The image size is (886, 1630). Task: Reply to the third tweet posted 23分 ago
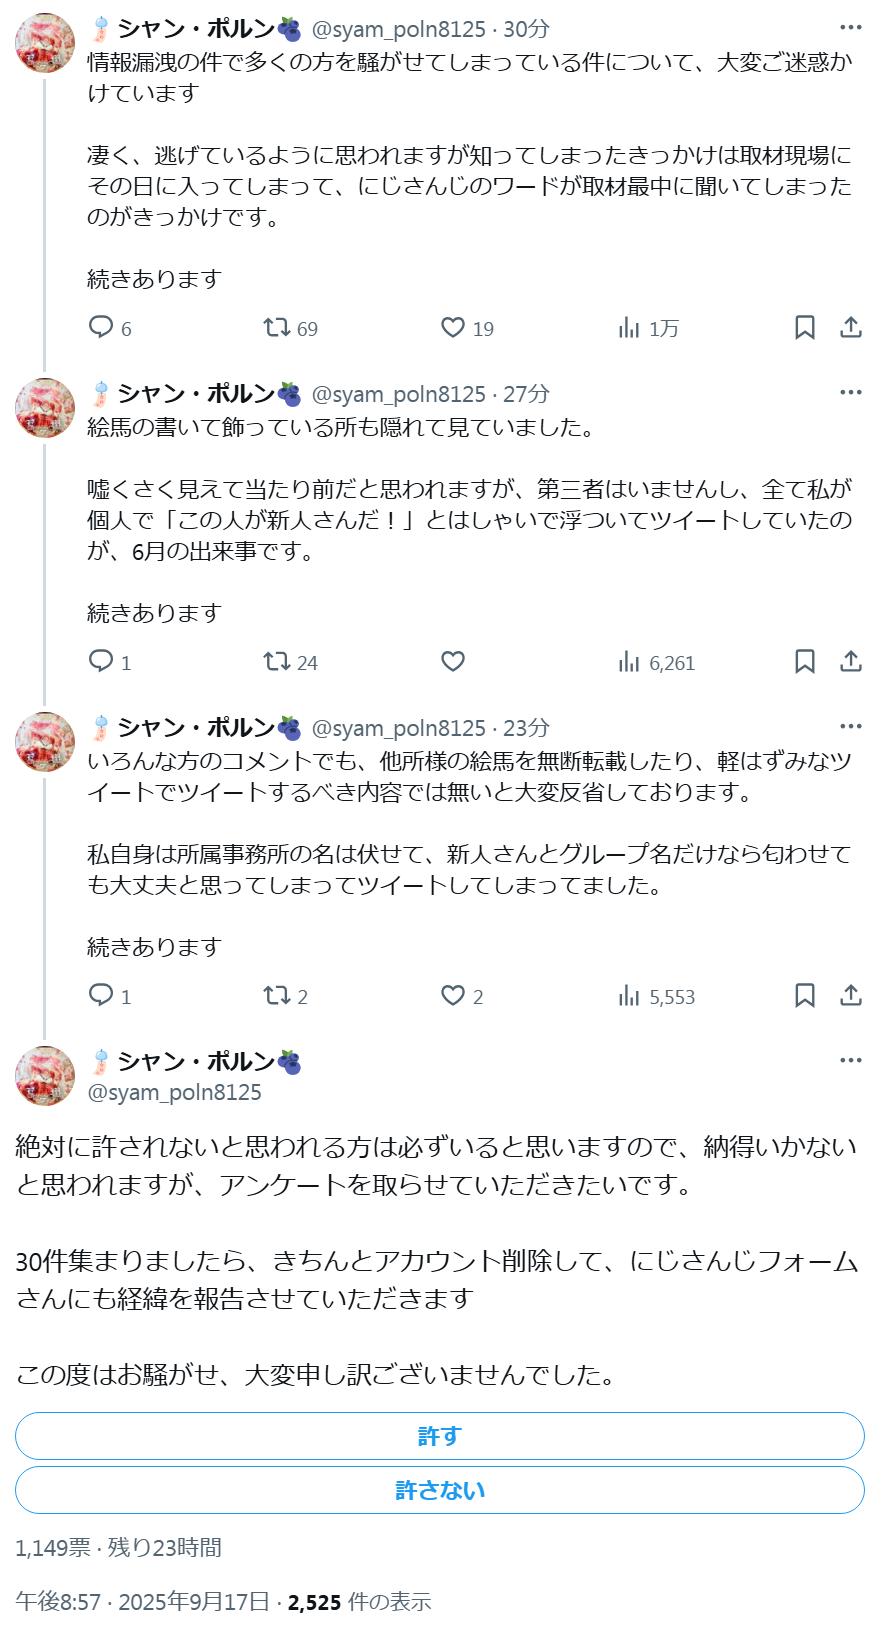(x=102, y=996)
